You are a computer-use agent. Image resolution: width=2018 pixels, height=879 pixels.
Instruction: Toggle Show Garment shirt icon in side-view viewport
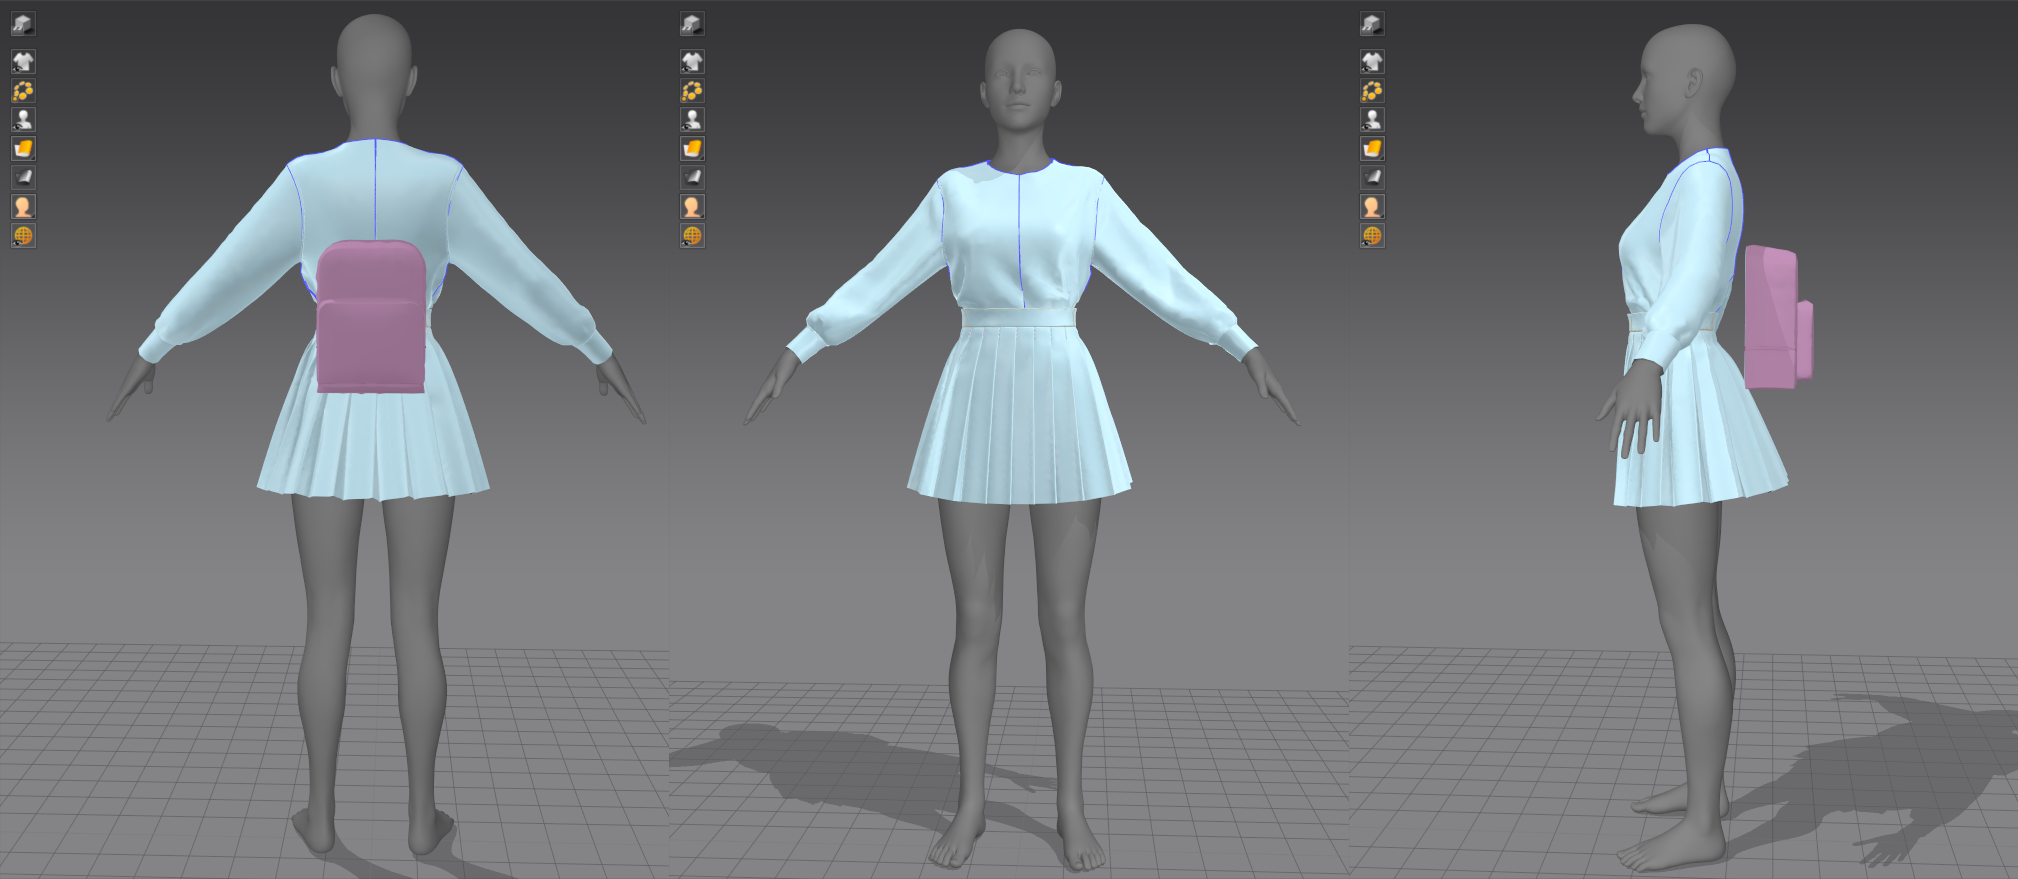[1372, 61]
